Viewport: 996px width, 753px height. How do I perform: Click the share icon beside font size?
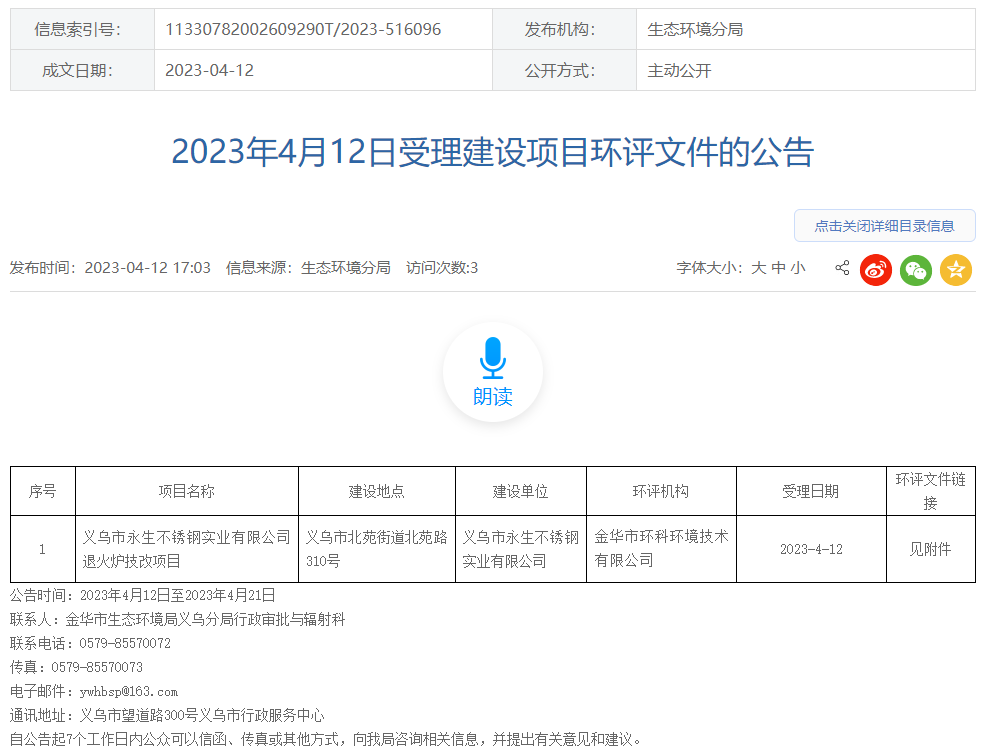point(842,268)
